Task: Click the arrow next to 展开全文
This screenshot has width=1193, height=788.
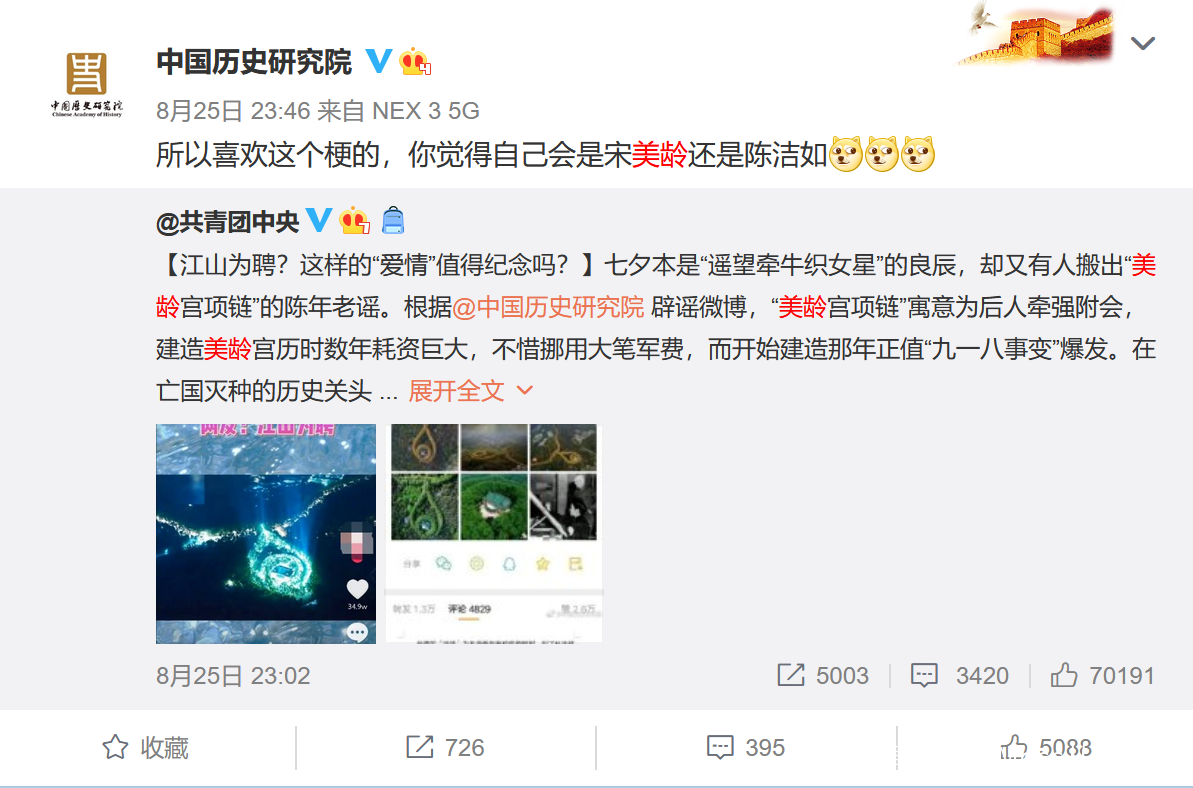Action: click(x=524, y=391)
